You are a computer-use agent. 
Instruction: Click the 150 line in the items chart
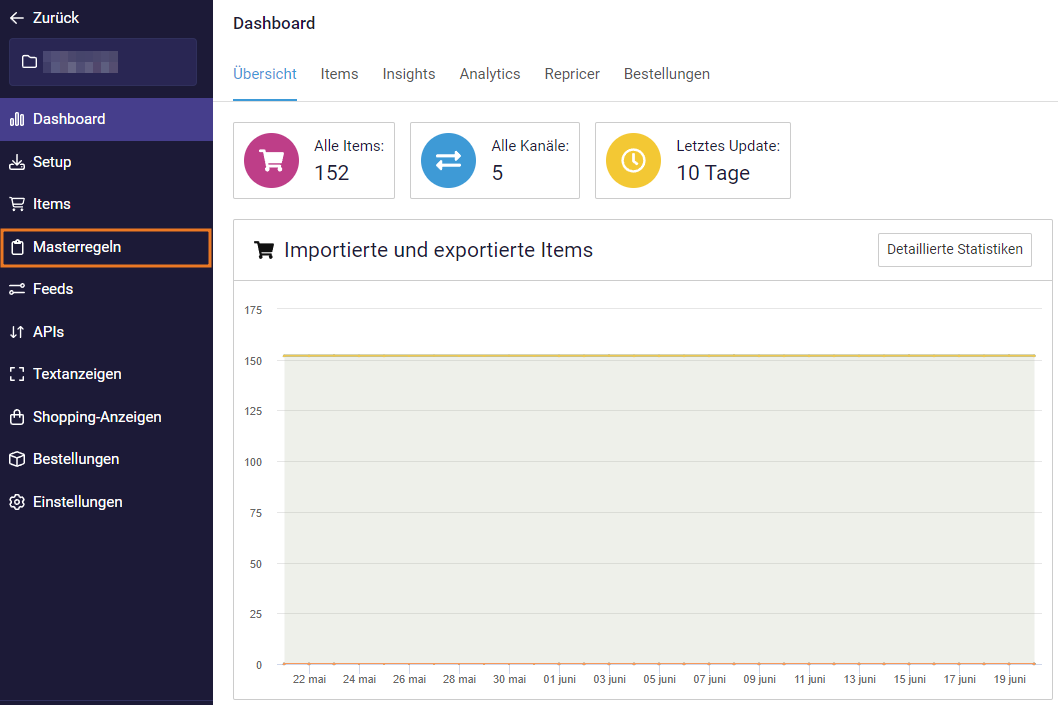click(660, 355)
